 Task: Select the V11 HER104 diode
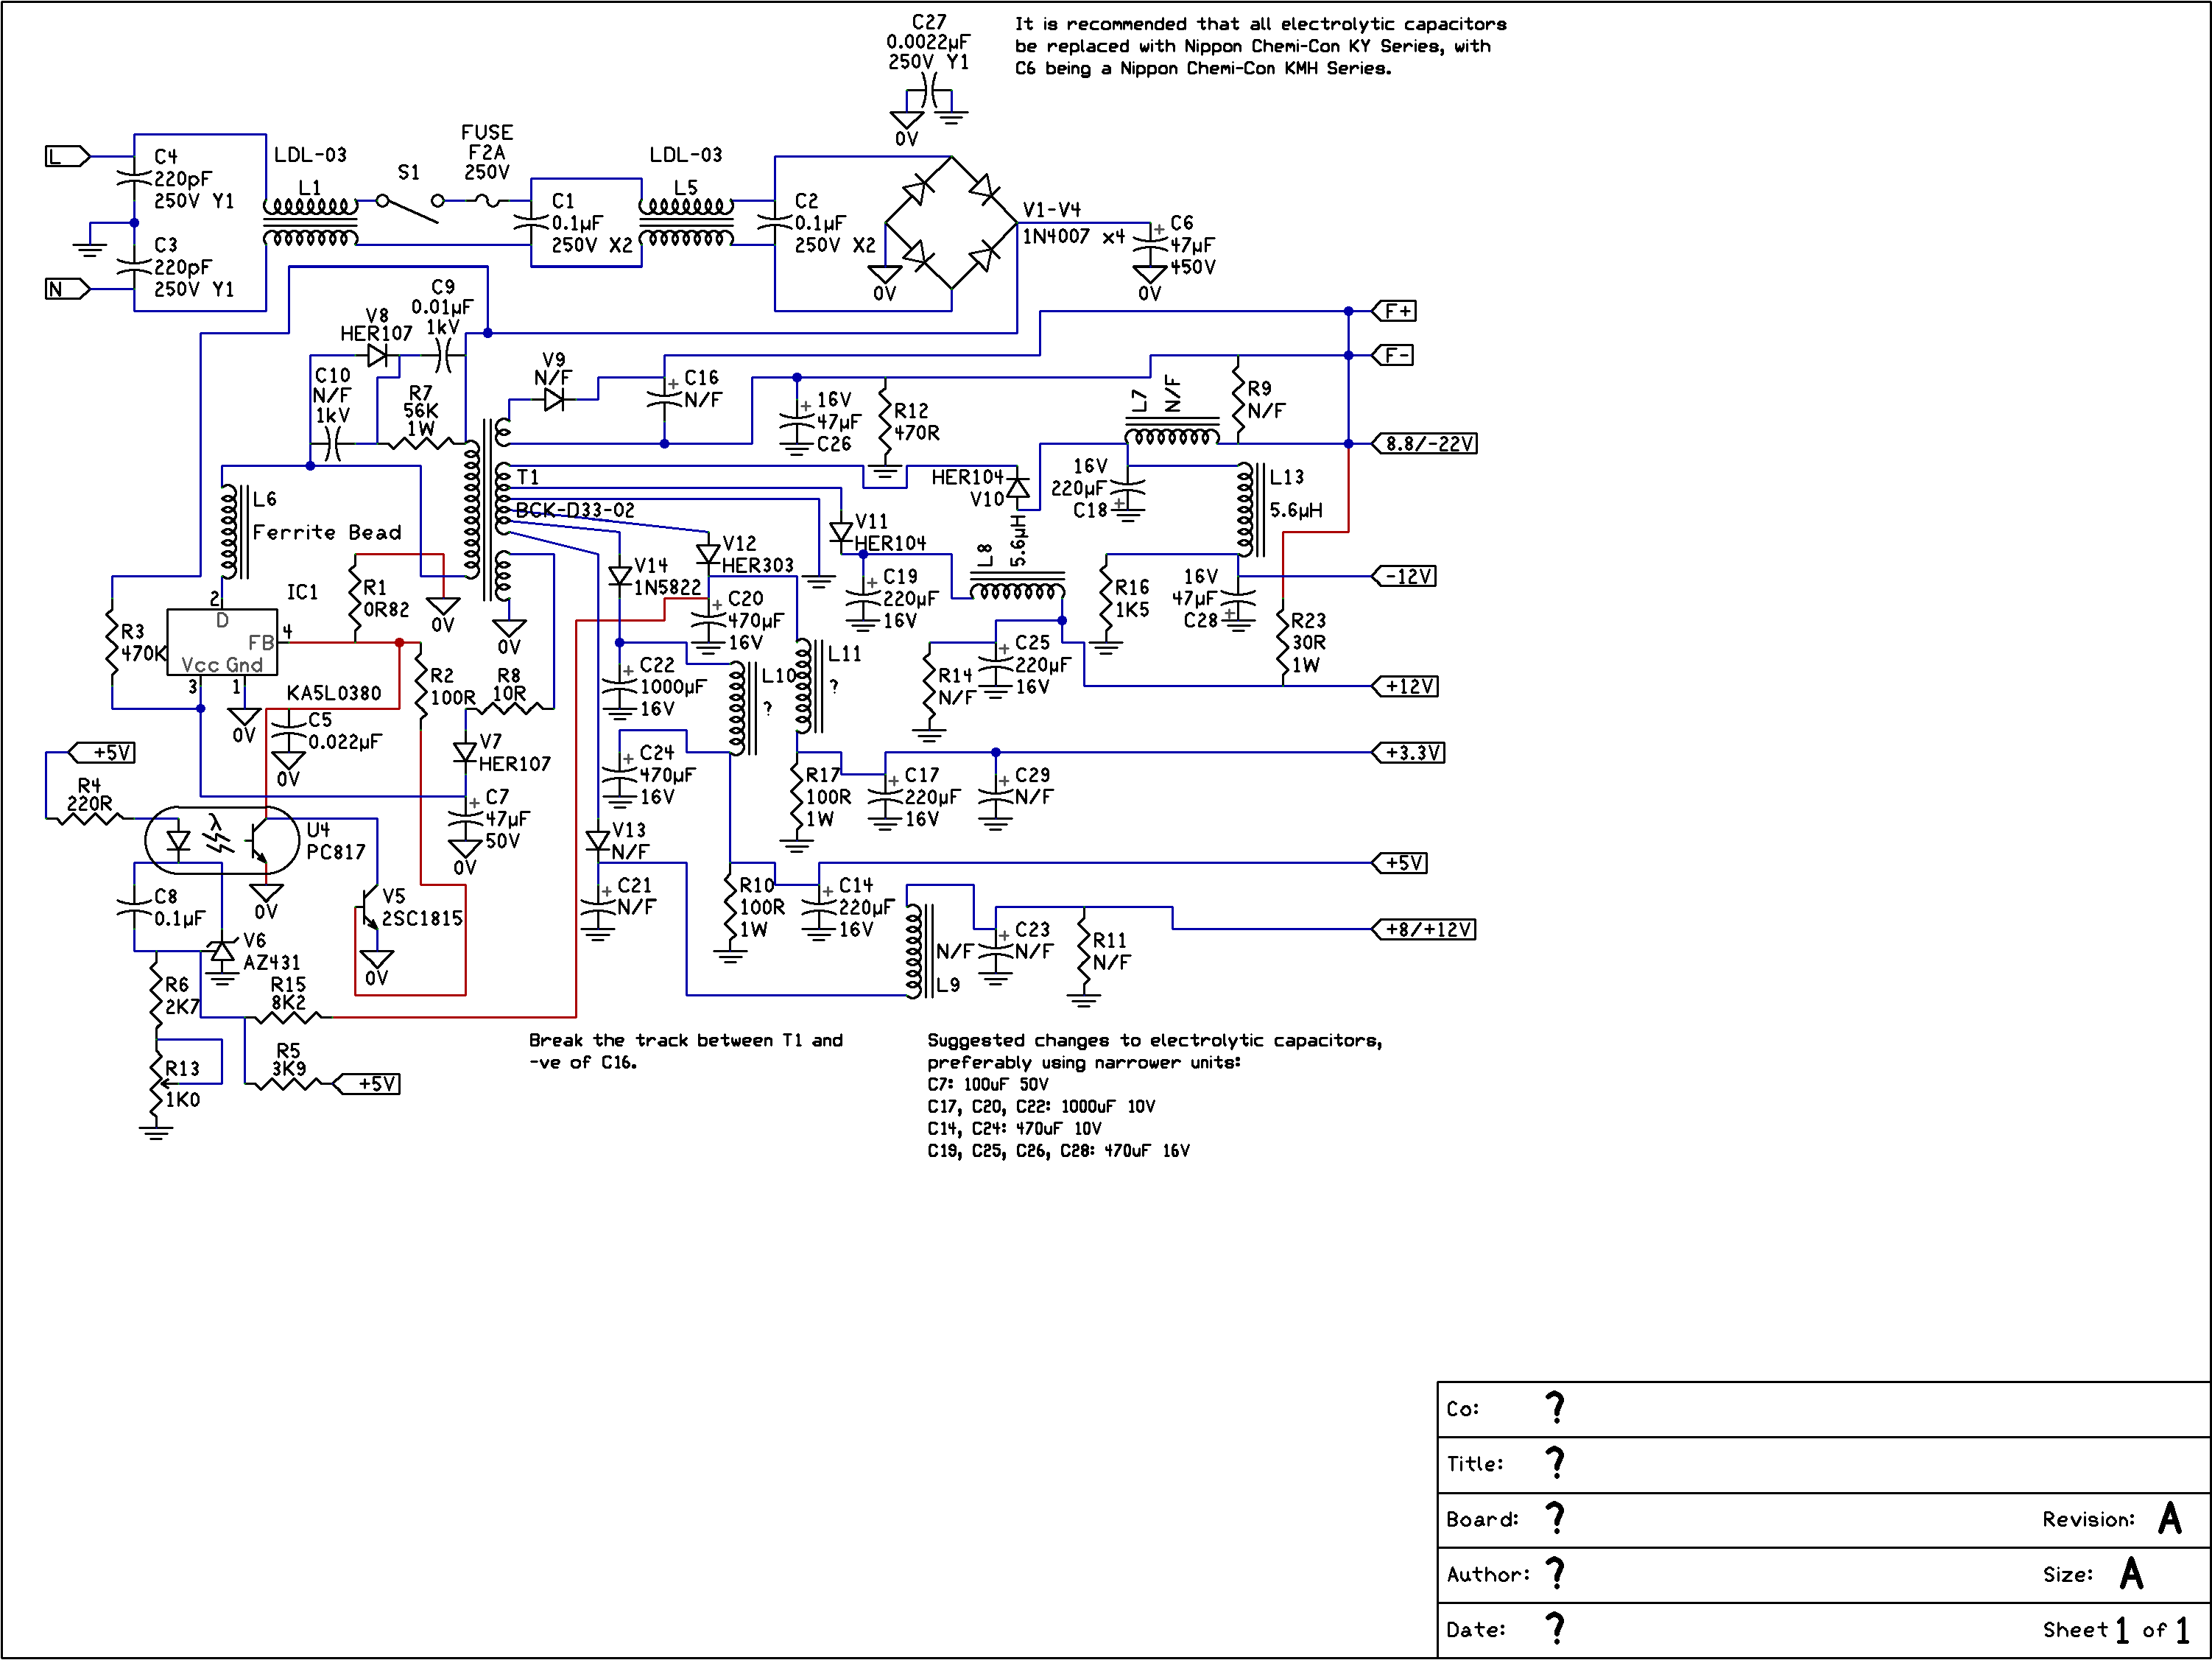841,533
